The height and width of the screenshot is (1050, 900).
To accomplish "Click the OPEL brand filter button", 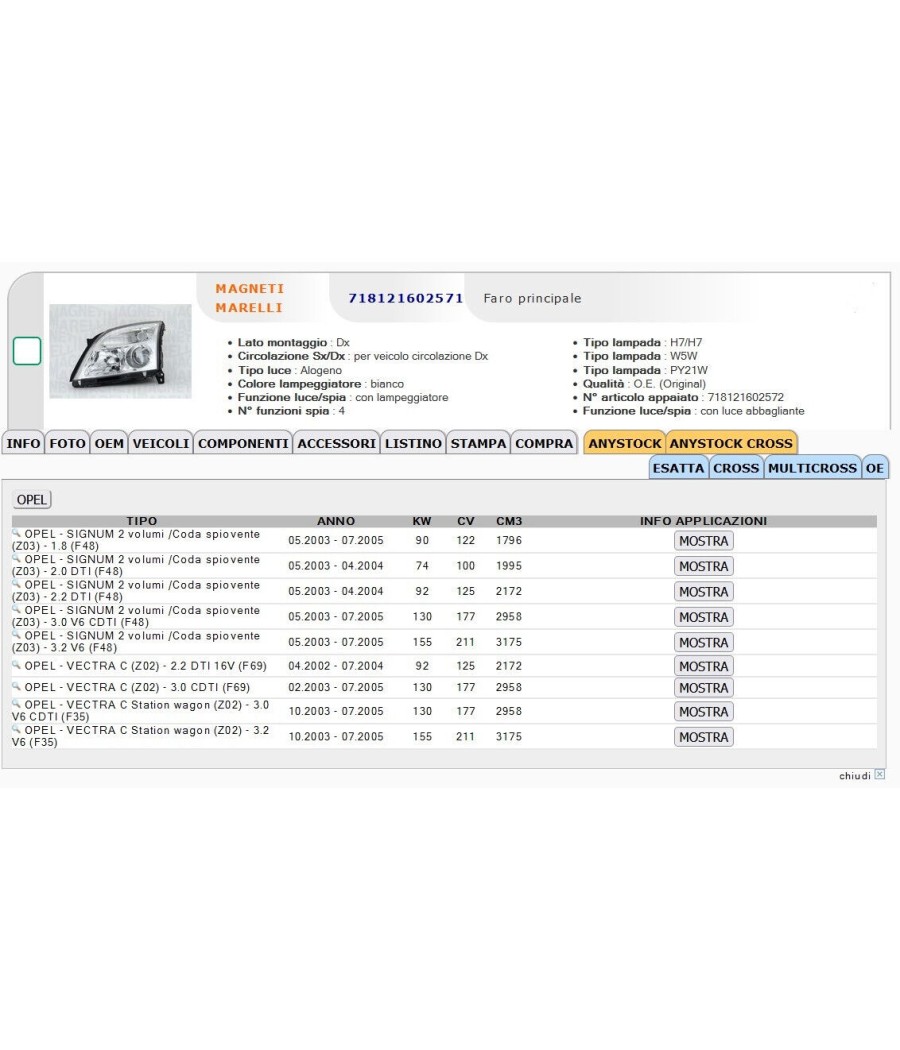I will pos(31,500).
